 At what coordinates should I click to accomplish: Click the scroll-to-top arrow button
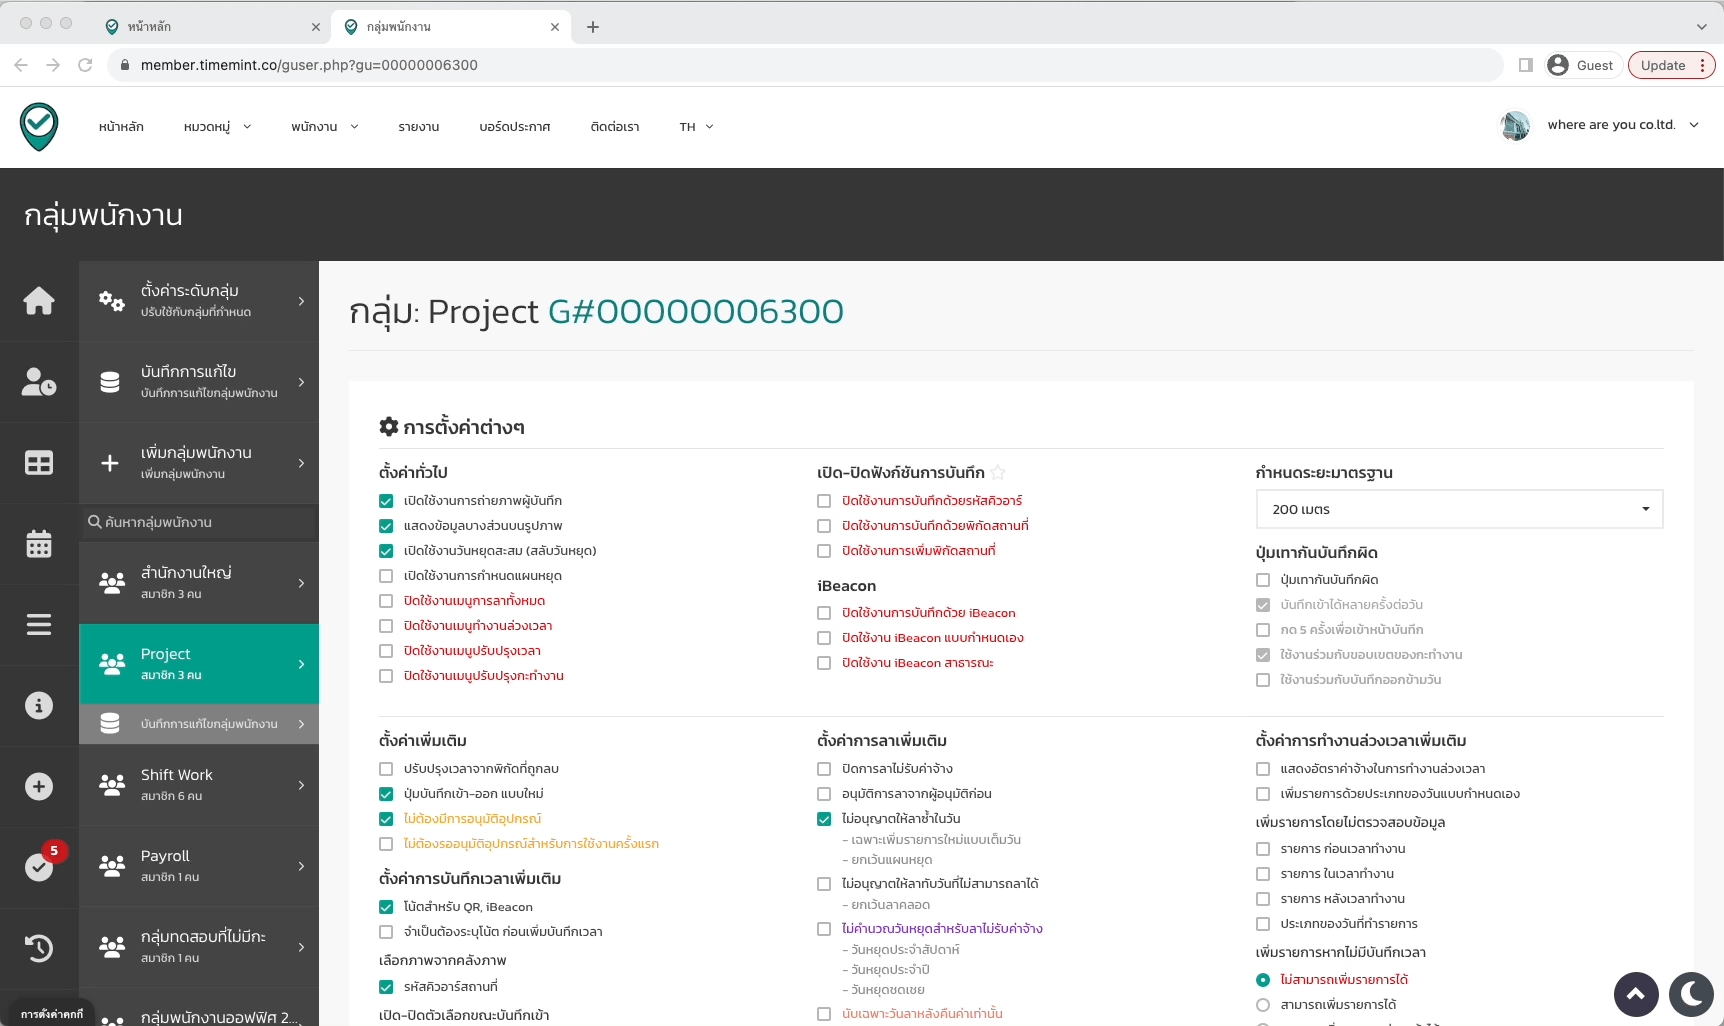pyautogui.click(x=1636, y=994)
